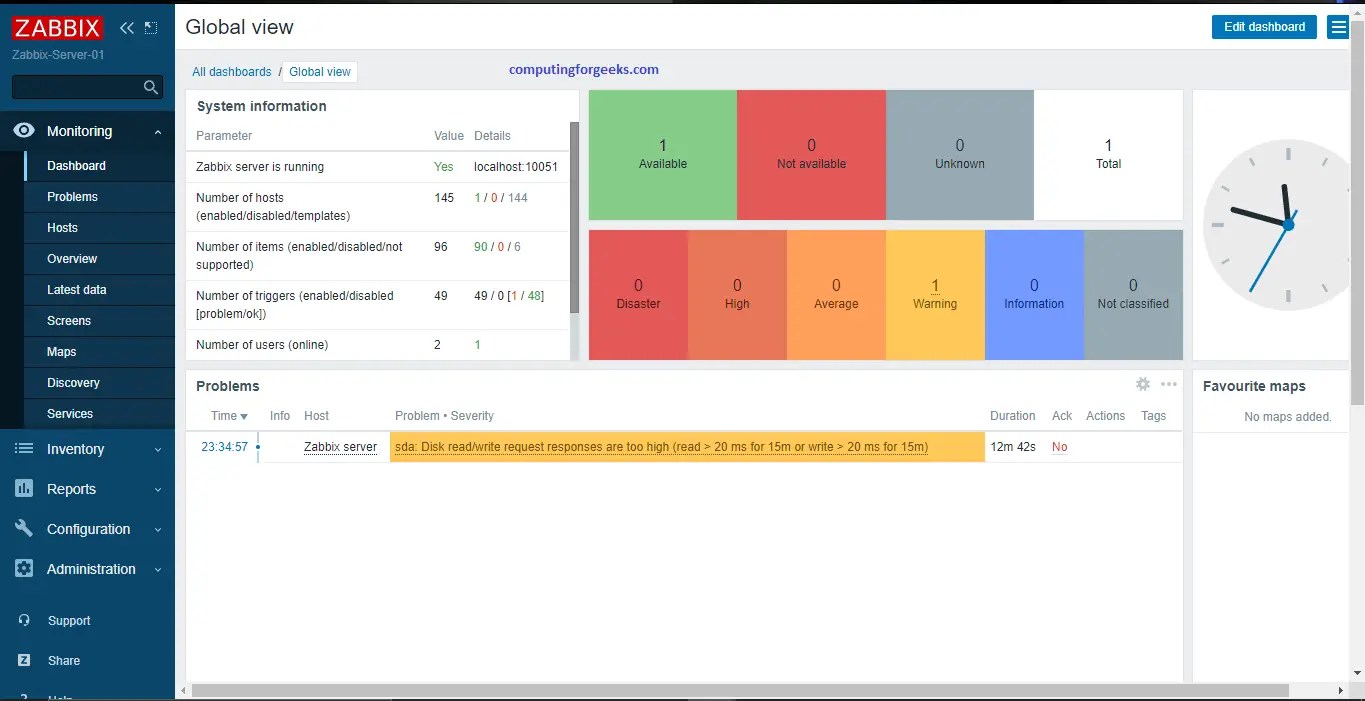Open the All dashboards breadcrumb link
This screenshot has height=701, width=1365.
(x=232, y=71)
